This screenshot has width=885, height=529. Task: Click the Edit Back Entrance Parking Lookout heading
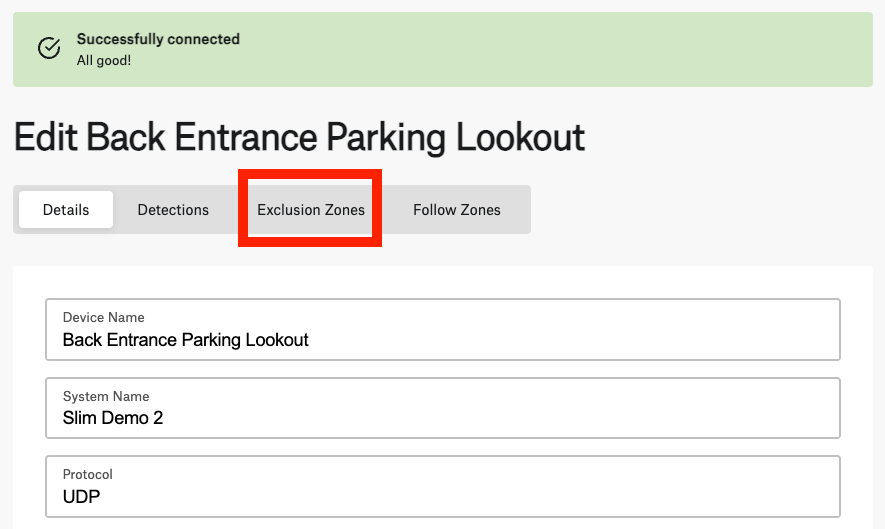coord(299,137)
